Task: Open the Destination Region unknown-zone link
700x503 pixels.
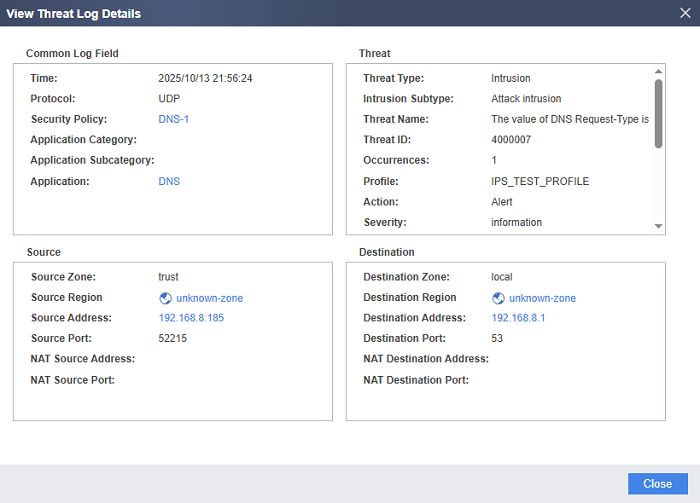Action: coord(542,298)
